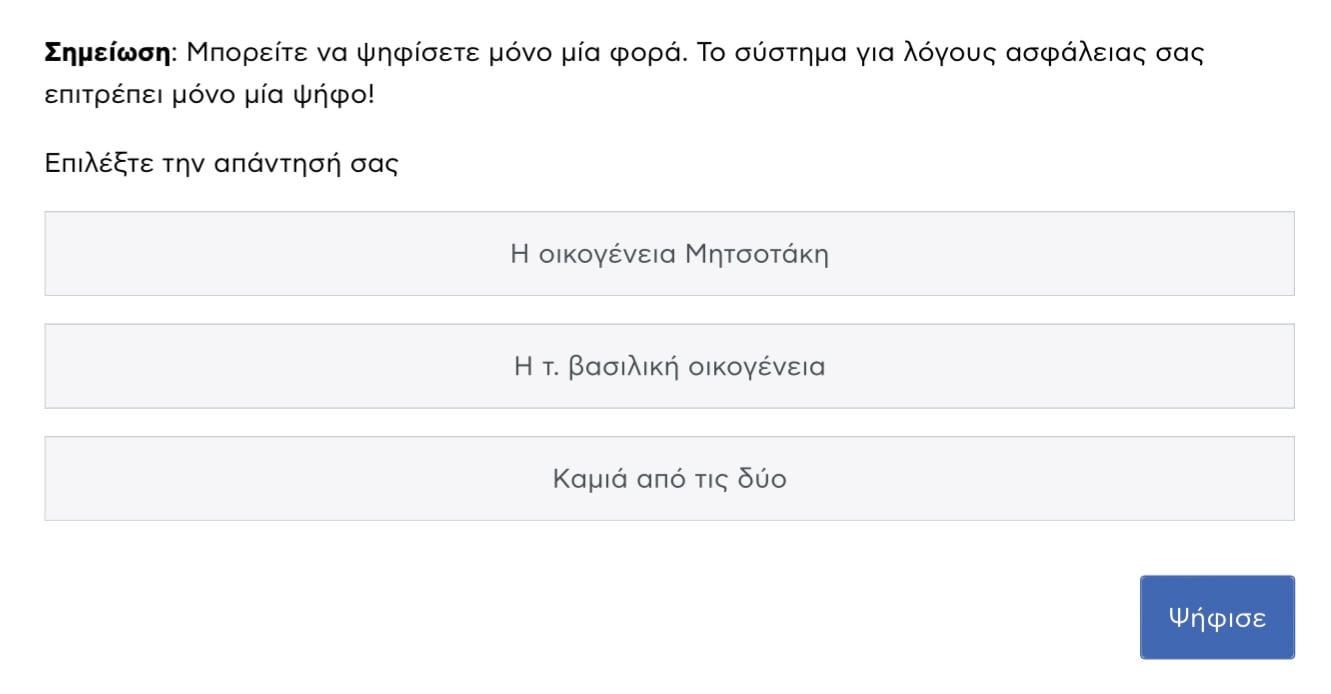Screen dimensions: 1331x694
Task: Click the 'Μπορείτε να ψηφίσετε μόνο μία φορά' sentence
Action: coord(437,52)
